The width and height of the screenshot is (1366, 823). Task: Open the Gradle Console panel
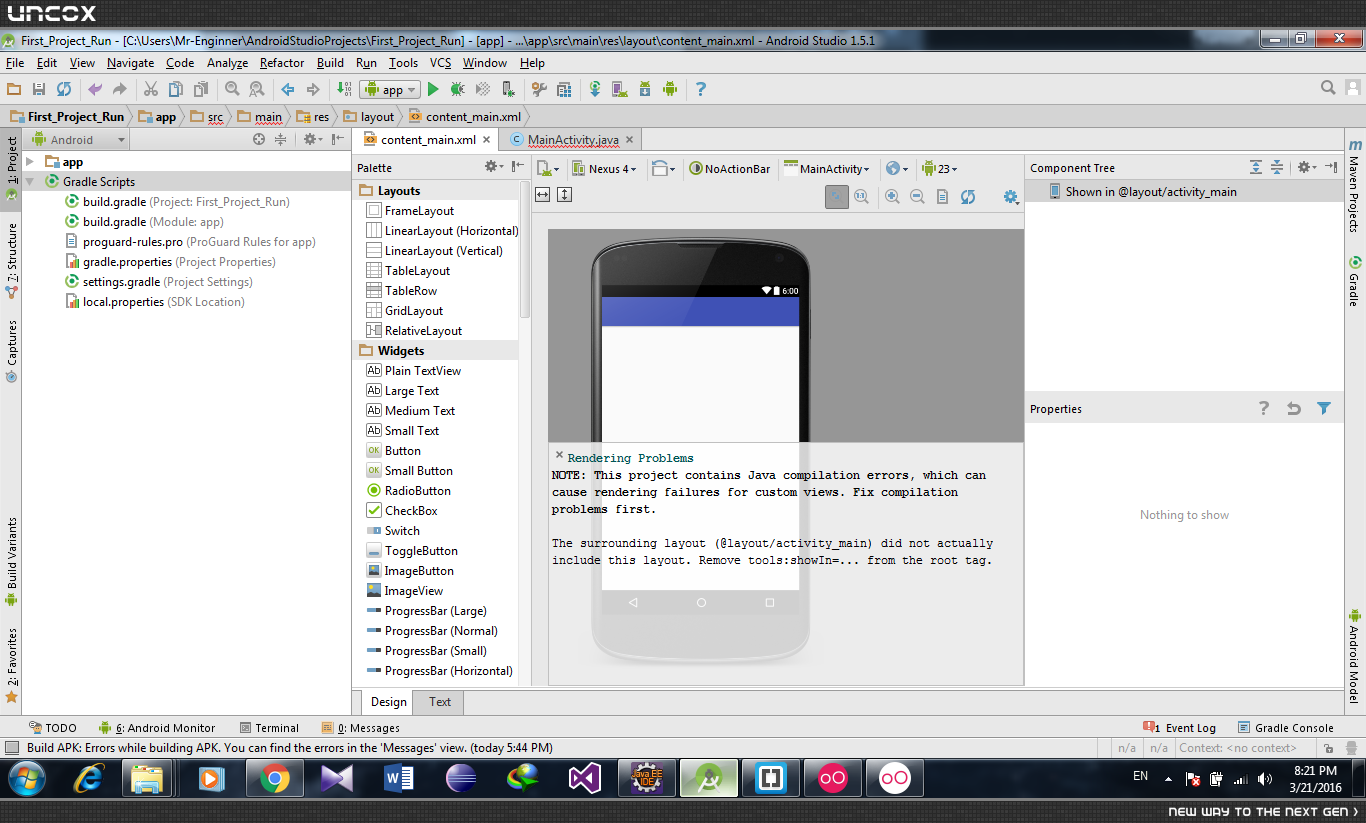(x=1286, y=728)
